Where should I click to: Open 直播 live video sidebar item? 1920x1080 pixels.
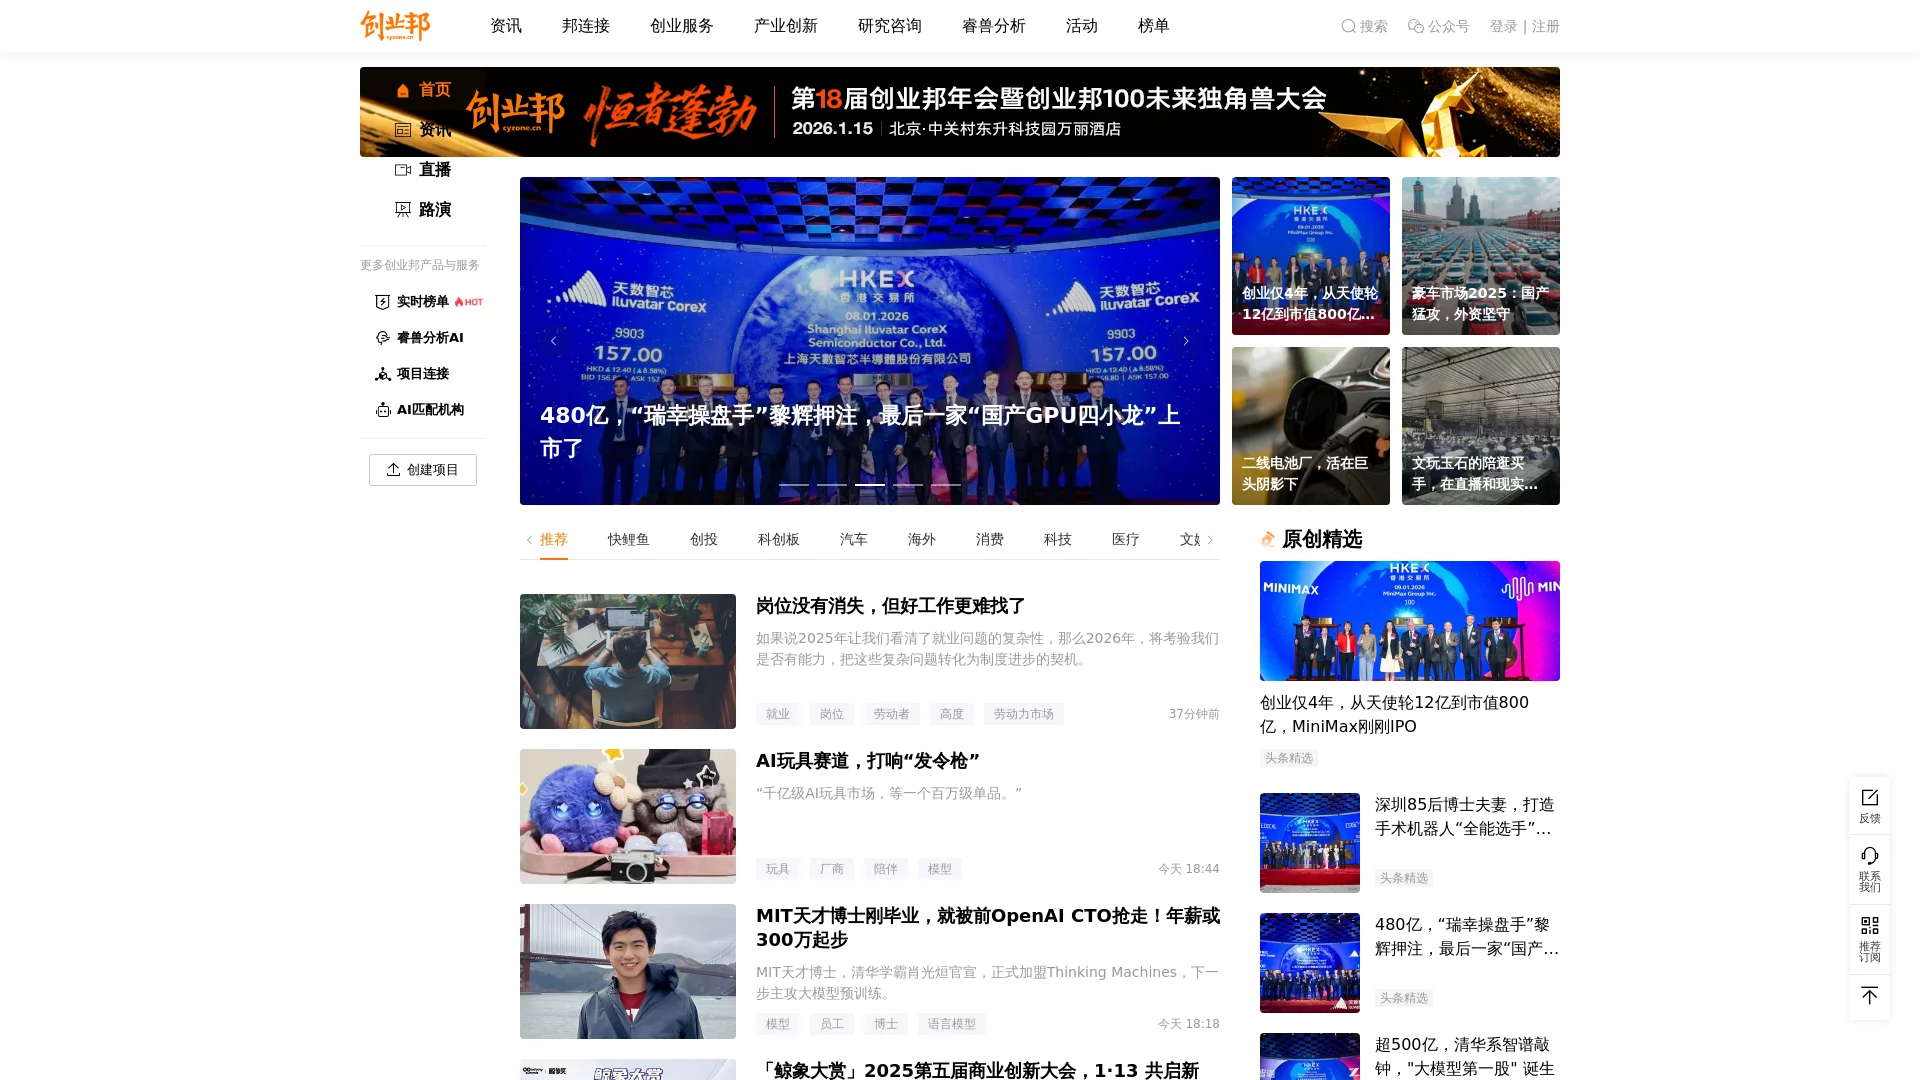point(423,170)
